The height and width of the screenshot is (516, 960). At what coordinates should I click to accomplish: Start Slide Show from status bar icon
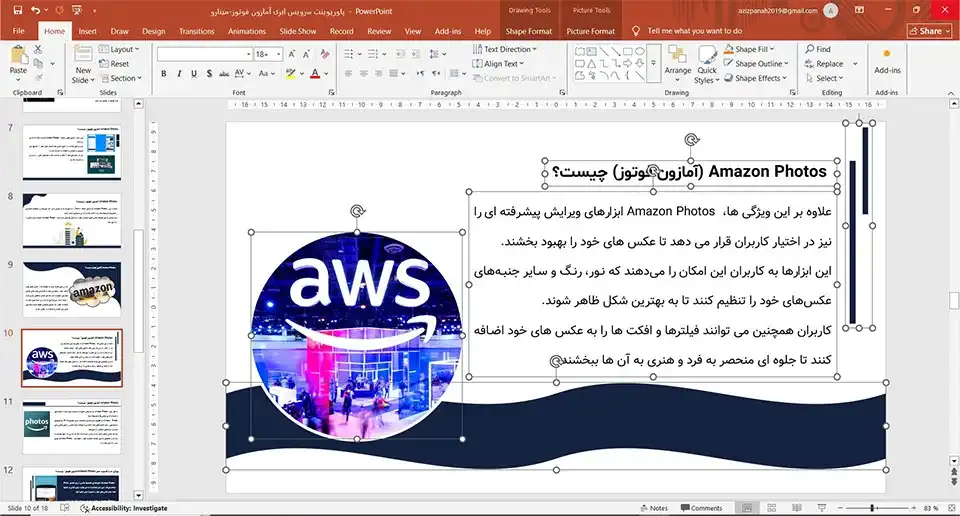pos(822,508)
